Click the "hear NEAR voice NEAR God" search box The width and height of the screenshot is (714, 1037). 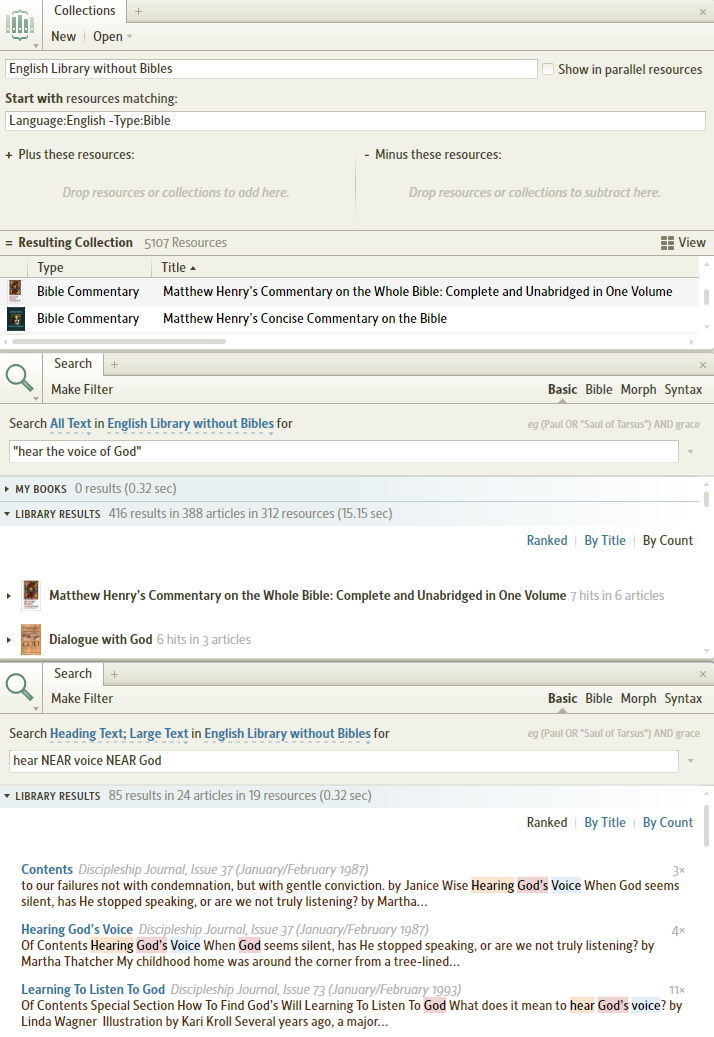344,761
